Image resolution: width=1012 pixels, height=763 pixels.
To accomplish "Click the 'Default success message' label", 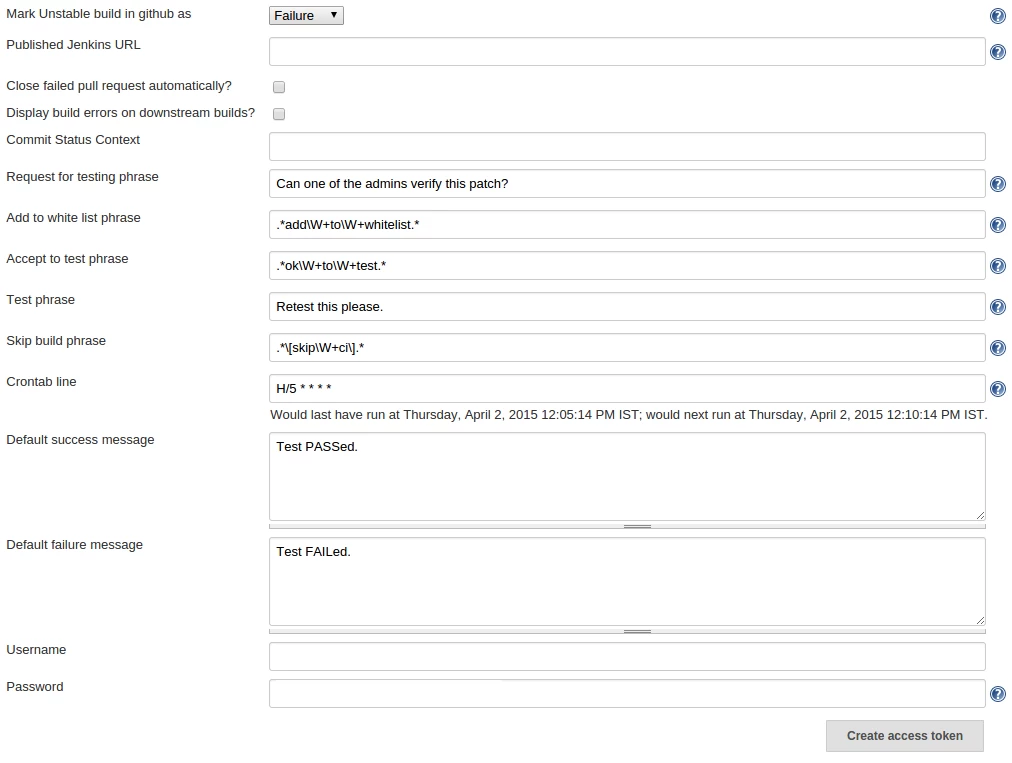I will click(x=80, y=440).
